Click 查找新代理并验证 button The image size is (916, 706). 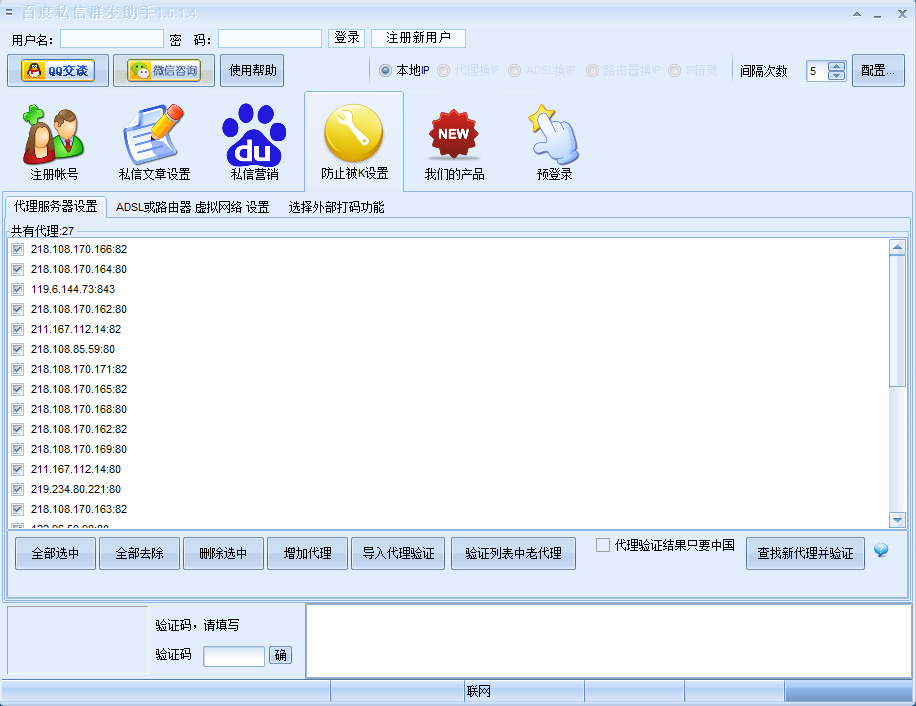coord(805,553)
